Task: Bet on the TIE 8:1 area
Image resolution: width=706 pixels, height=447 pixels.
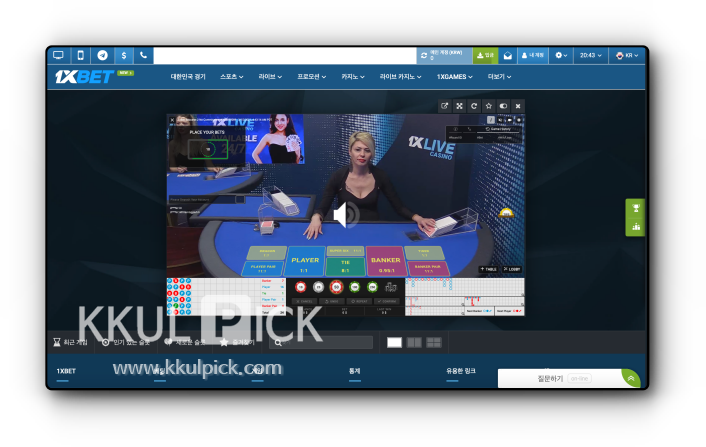Action: 345,266
